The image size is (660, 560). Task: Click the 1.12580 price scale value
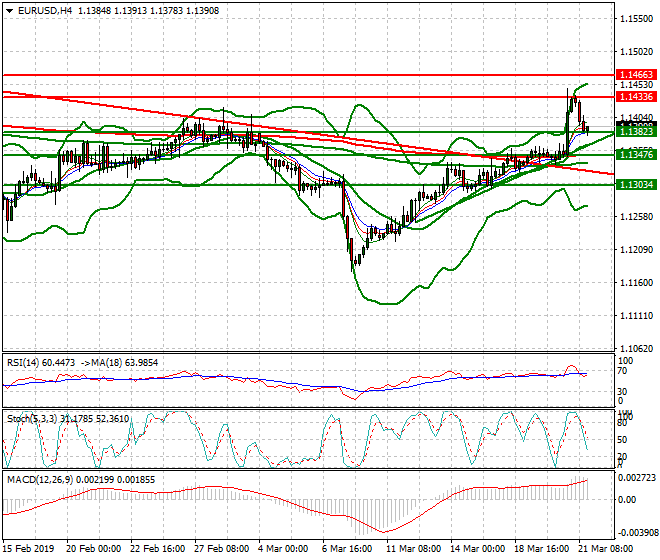point(636,216)
